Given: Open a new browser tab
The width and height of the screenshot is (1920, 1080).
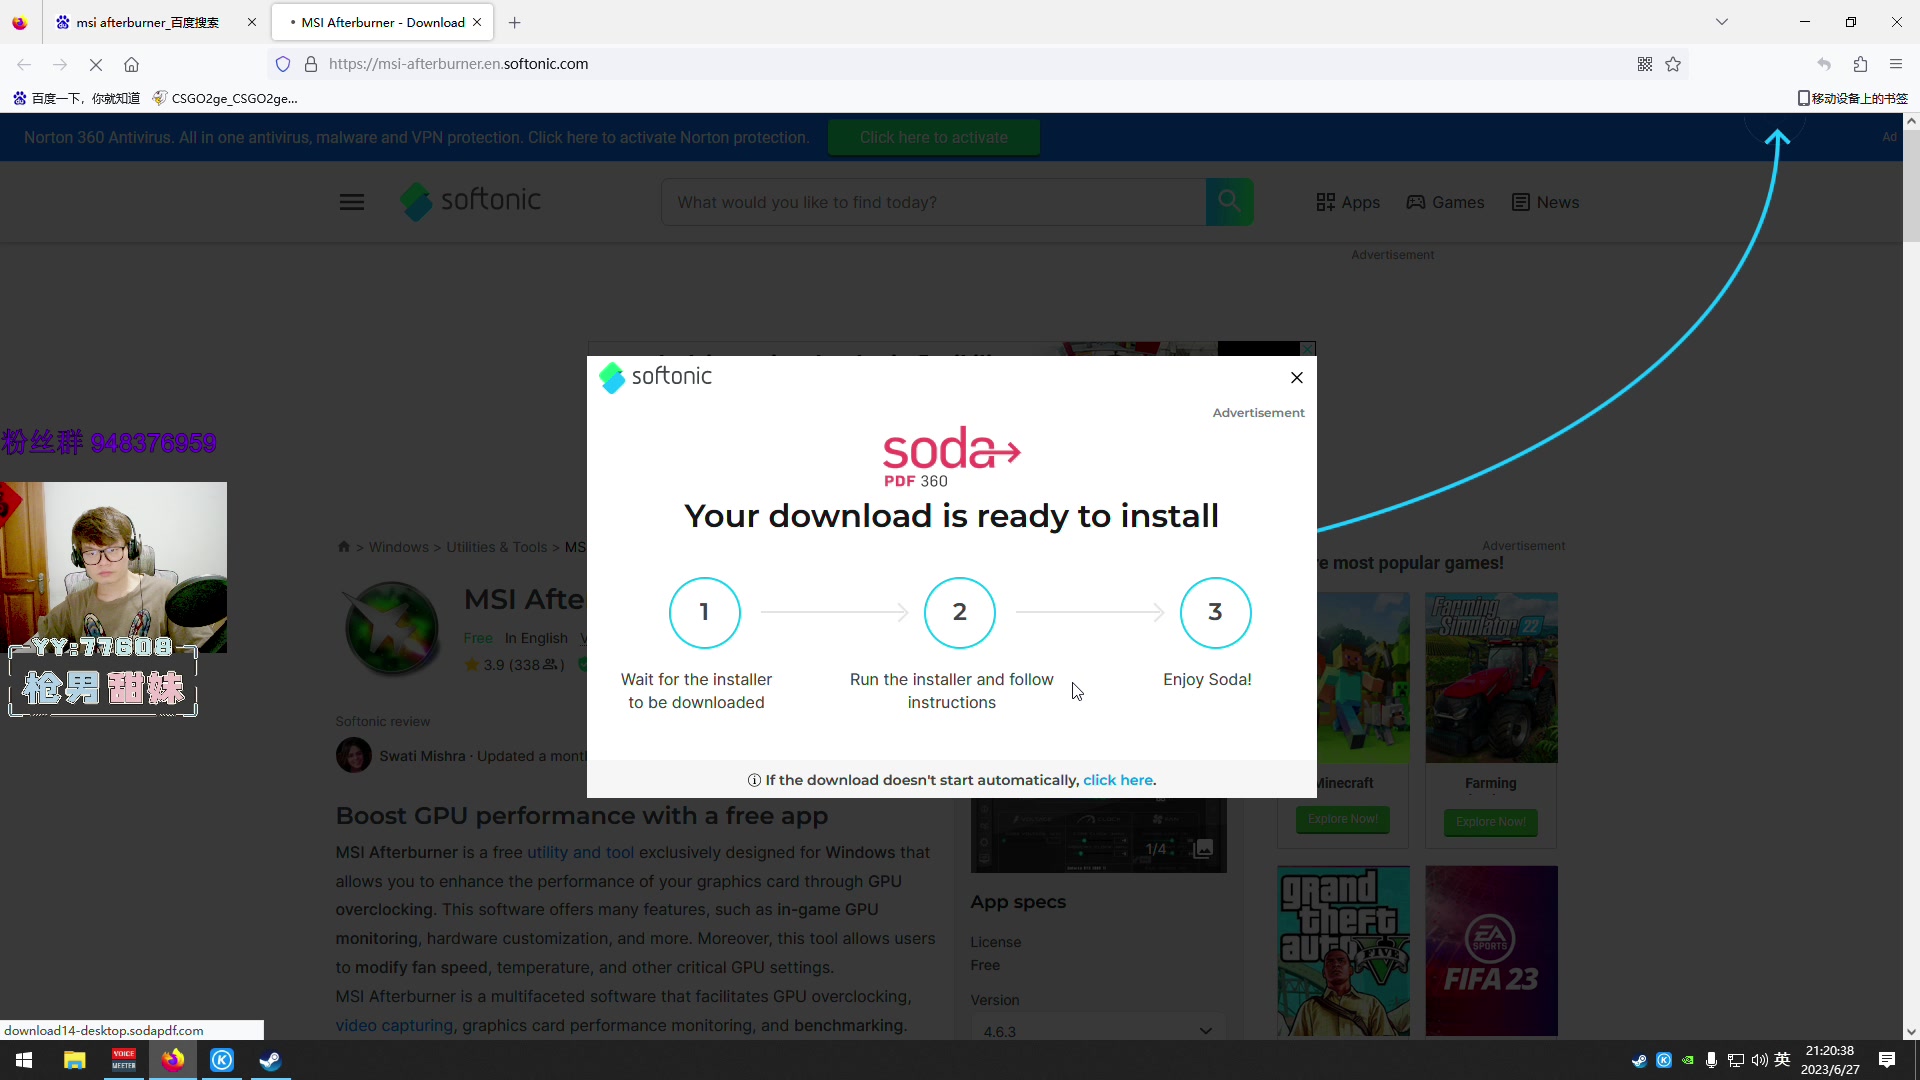Looking at the screenshot, I should point(515,22).
